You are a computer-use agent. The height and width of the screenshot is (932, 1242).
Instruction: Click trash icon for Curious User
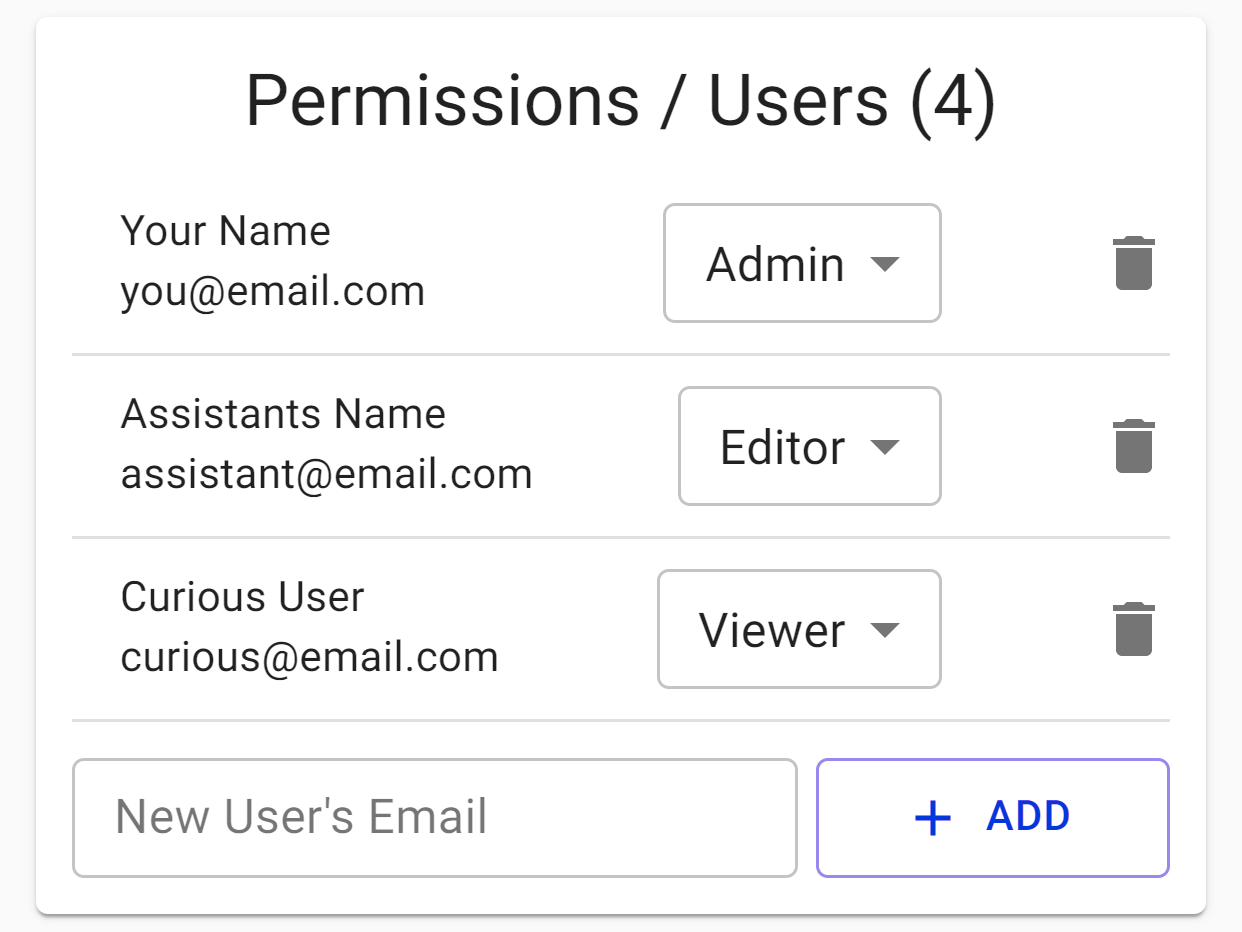pyautogui.click(x=1134, y=630)
